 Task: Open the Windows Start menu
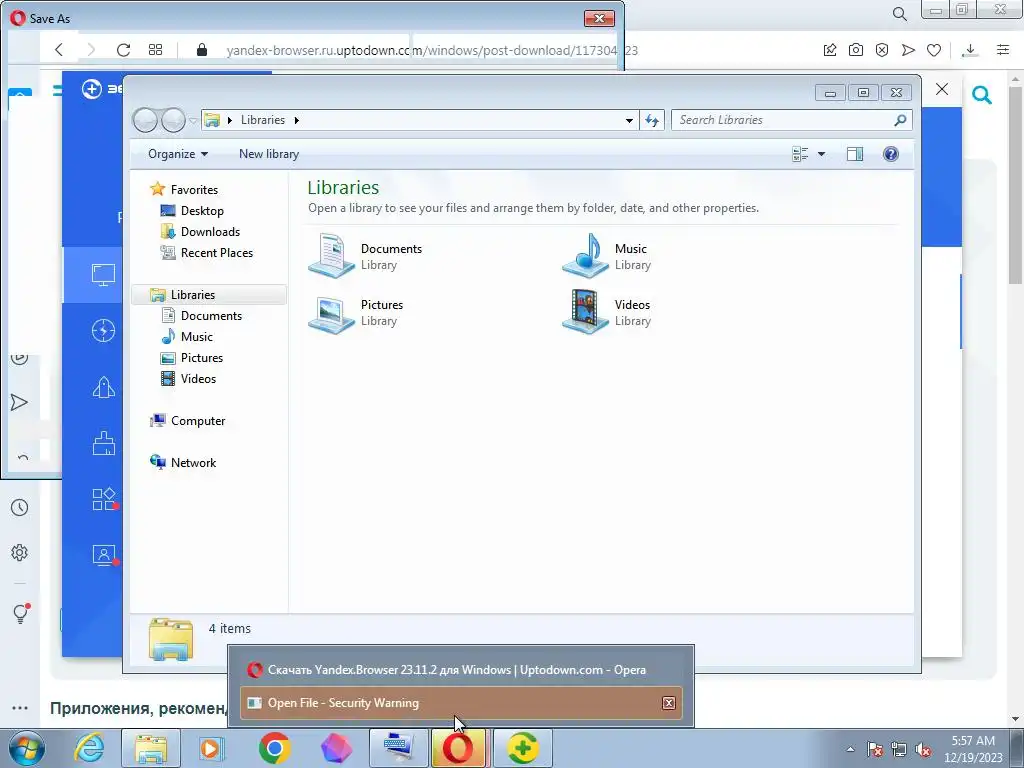(x=26, y=748)
